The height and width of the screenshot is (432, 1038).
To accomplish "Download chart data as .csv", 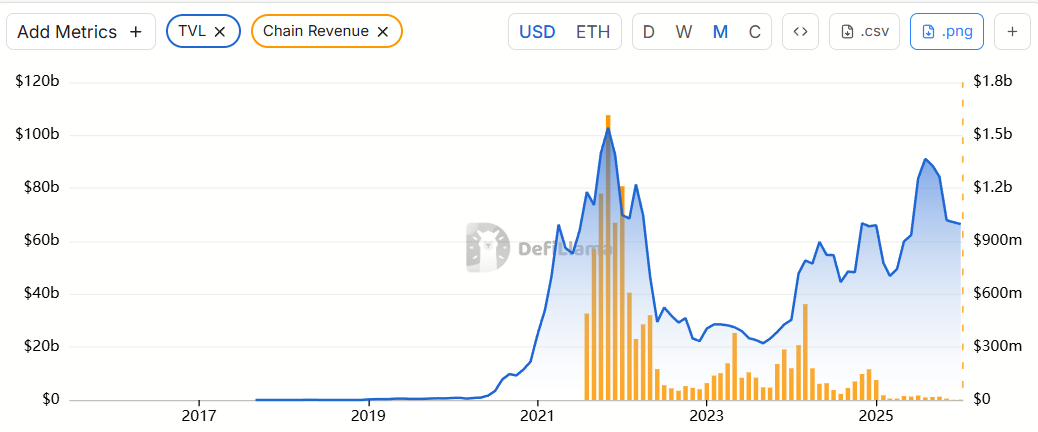I will (x=865, y=31).
